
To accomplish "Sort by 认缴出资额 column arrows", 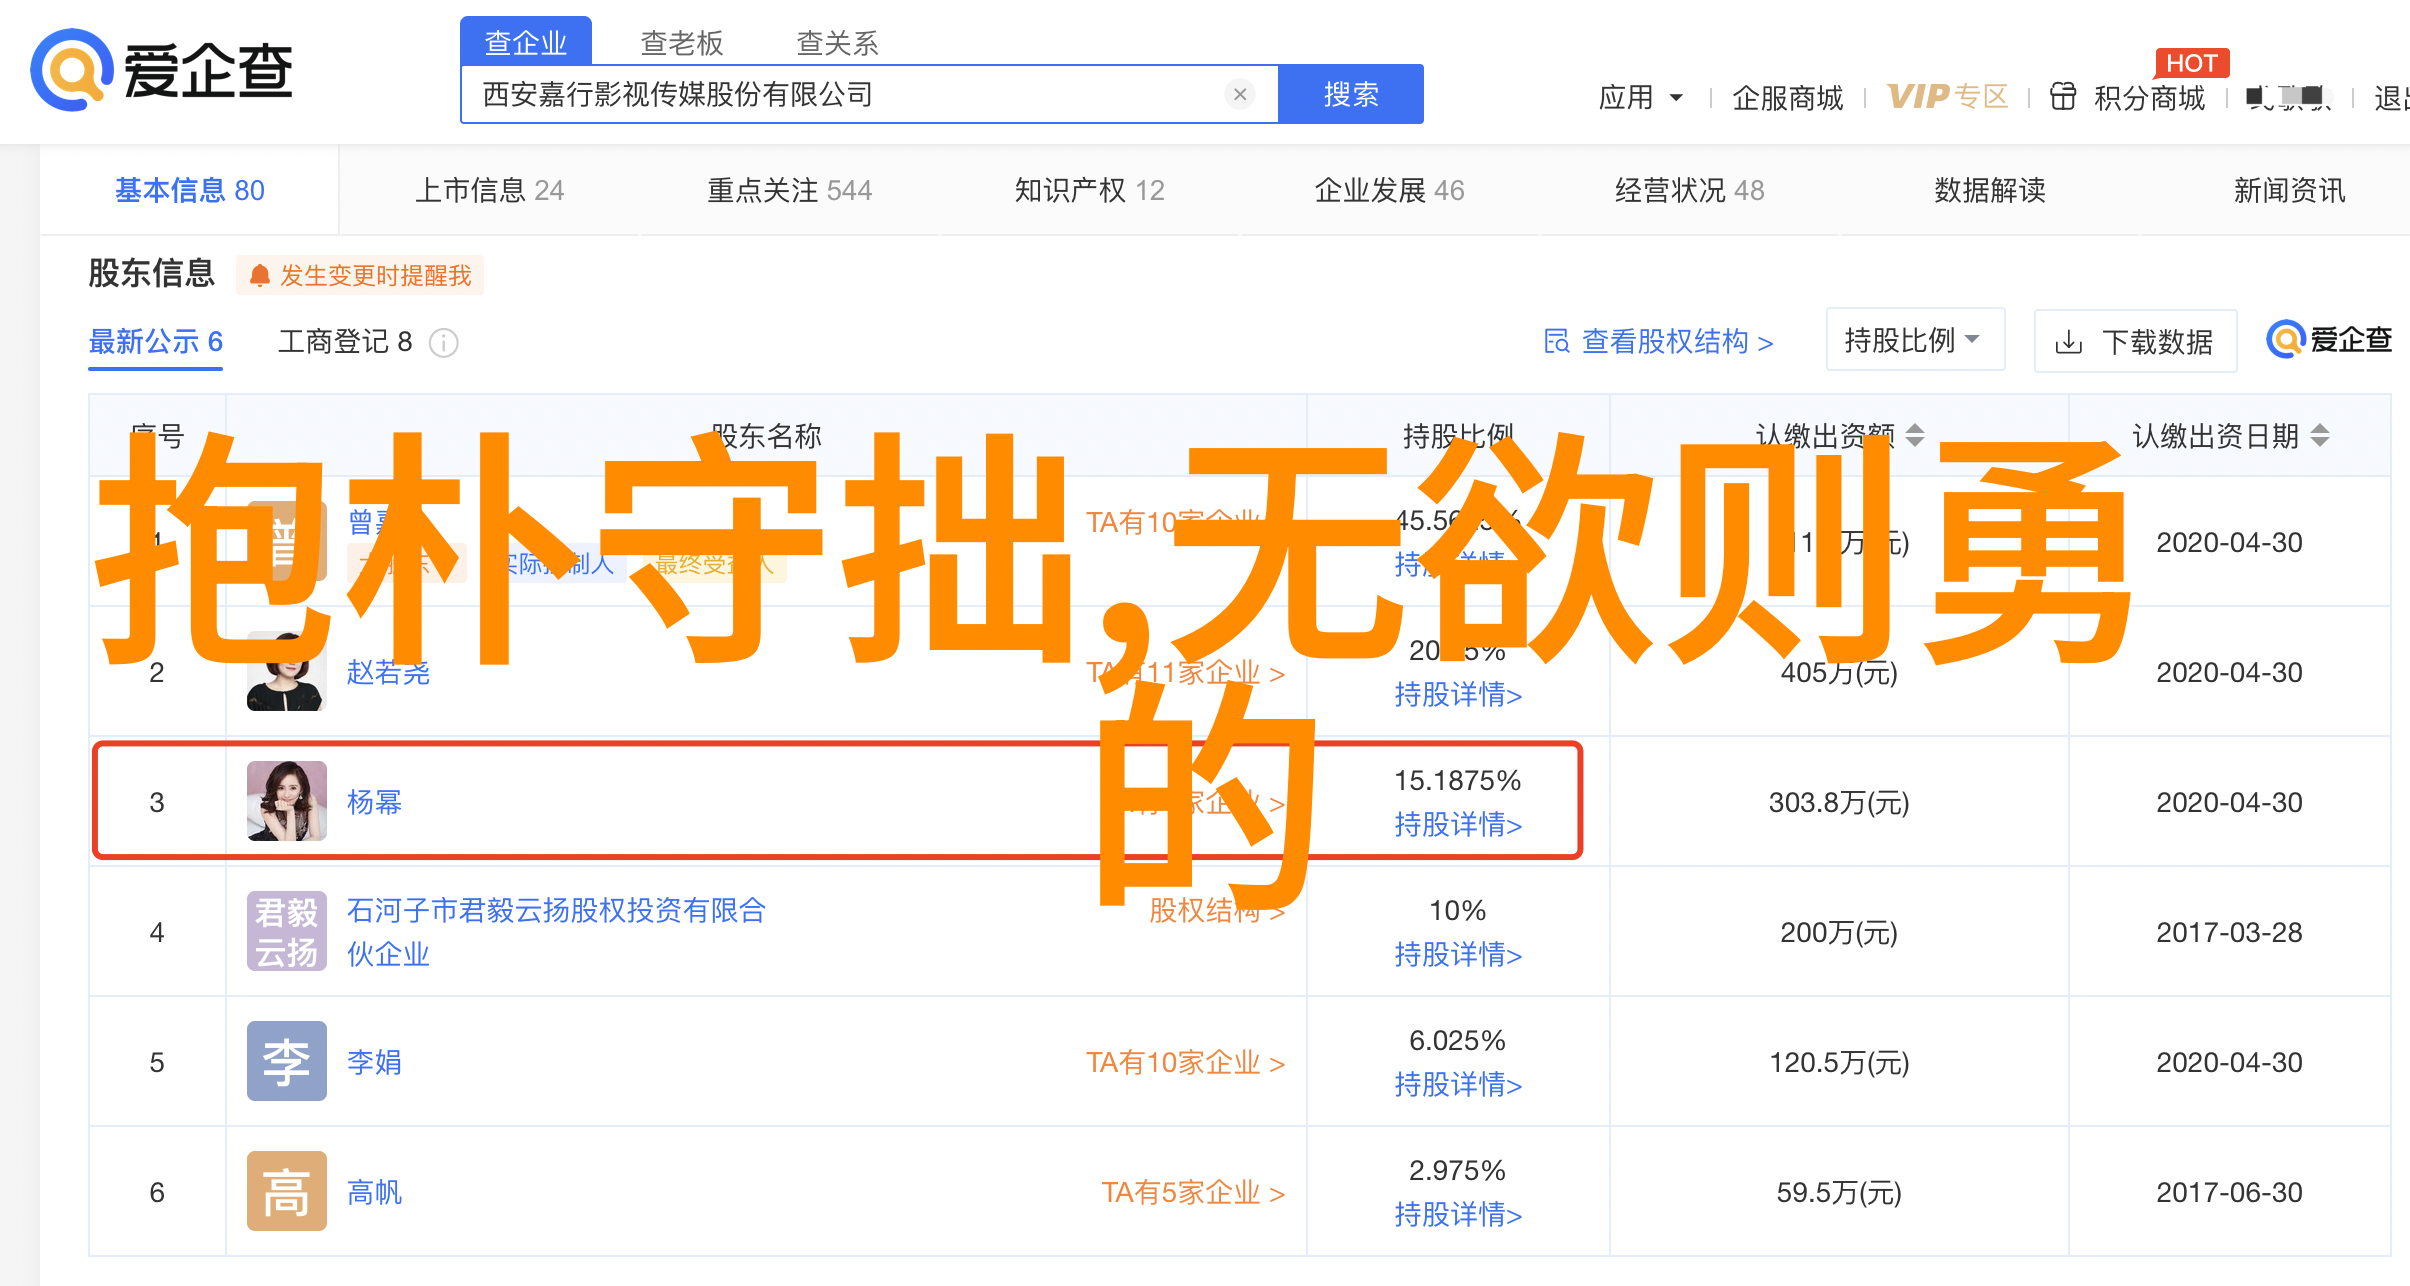I will point(1914,435).
